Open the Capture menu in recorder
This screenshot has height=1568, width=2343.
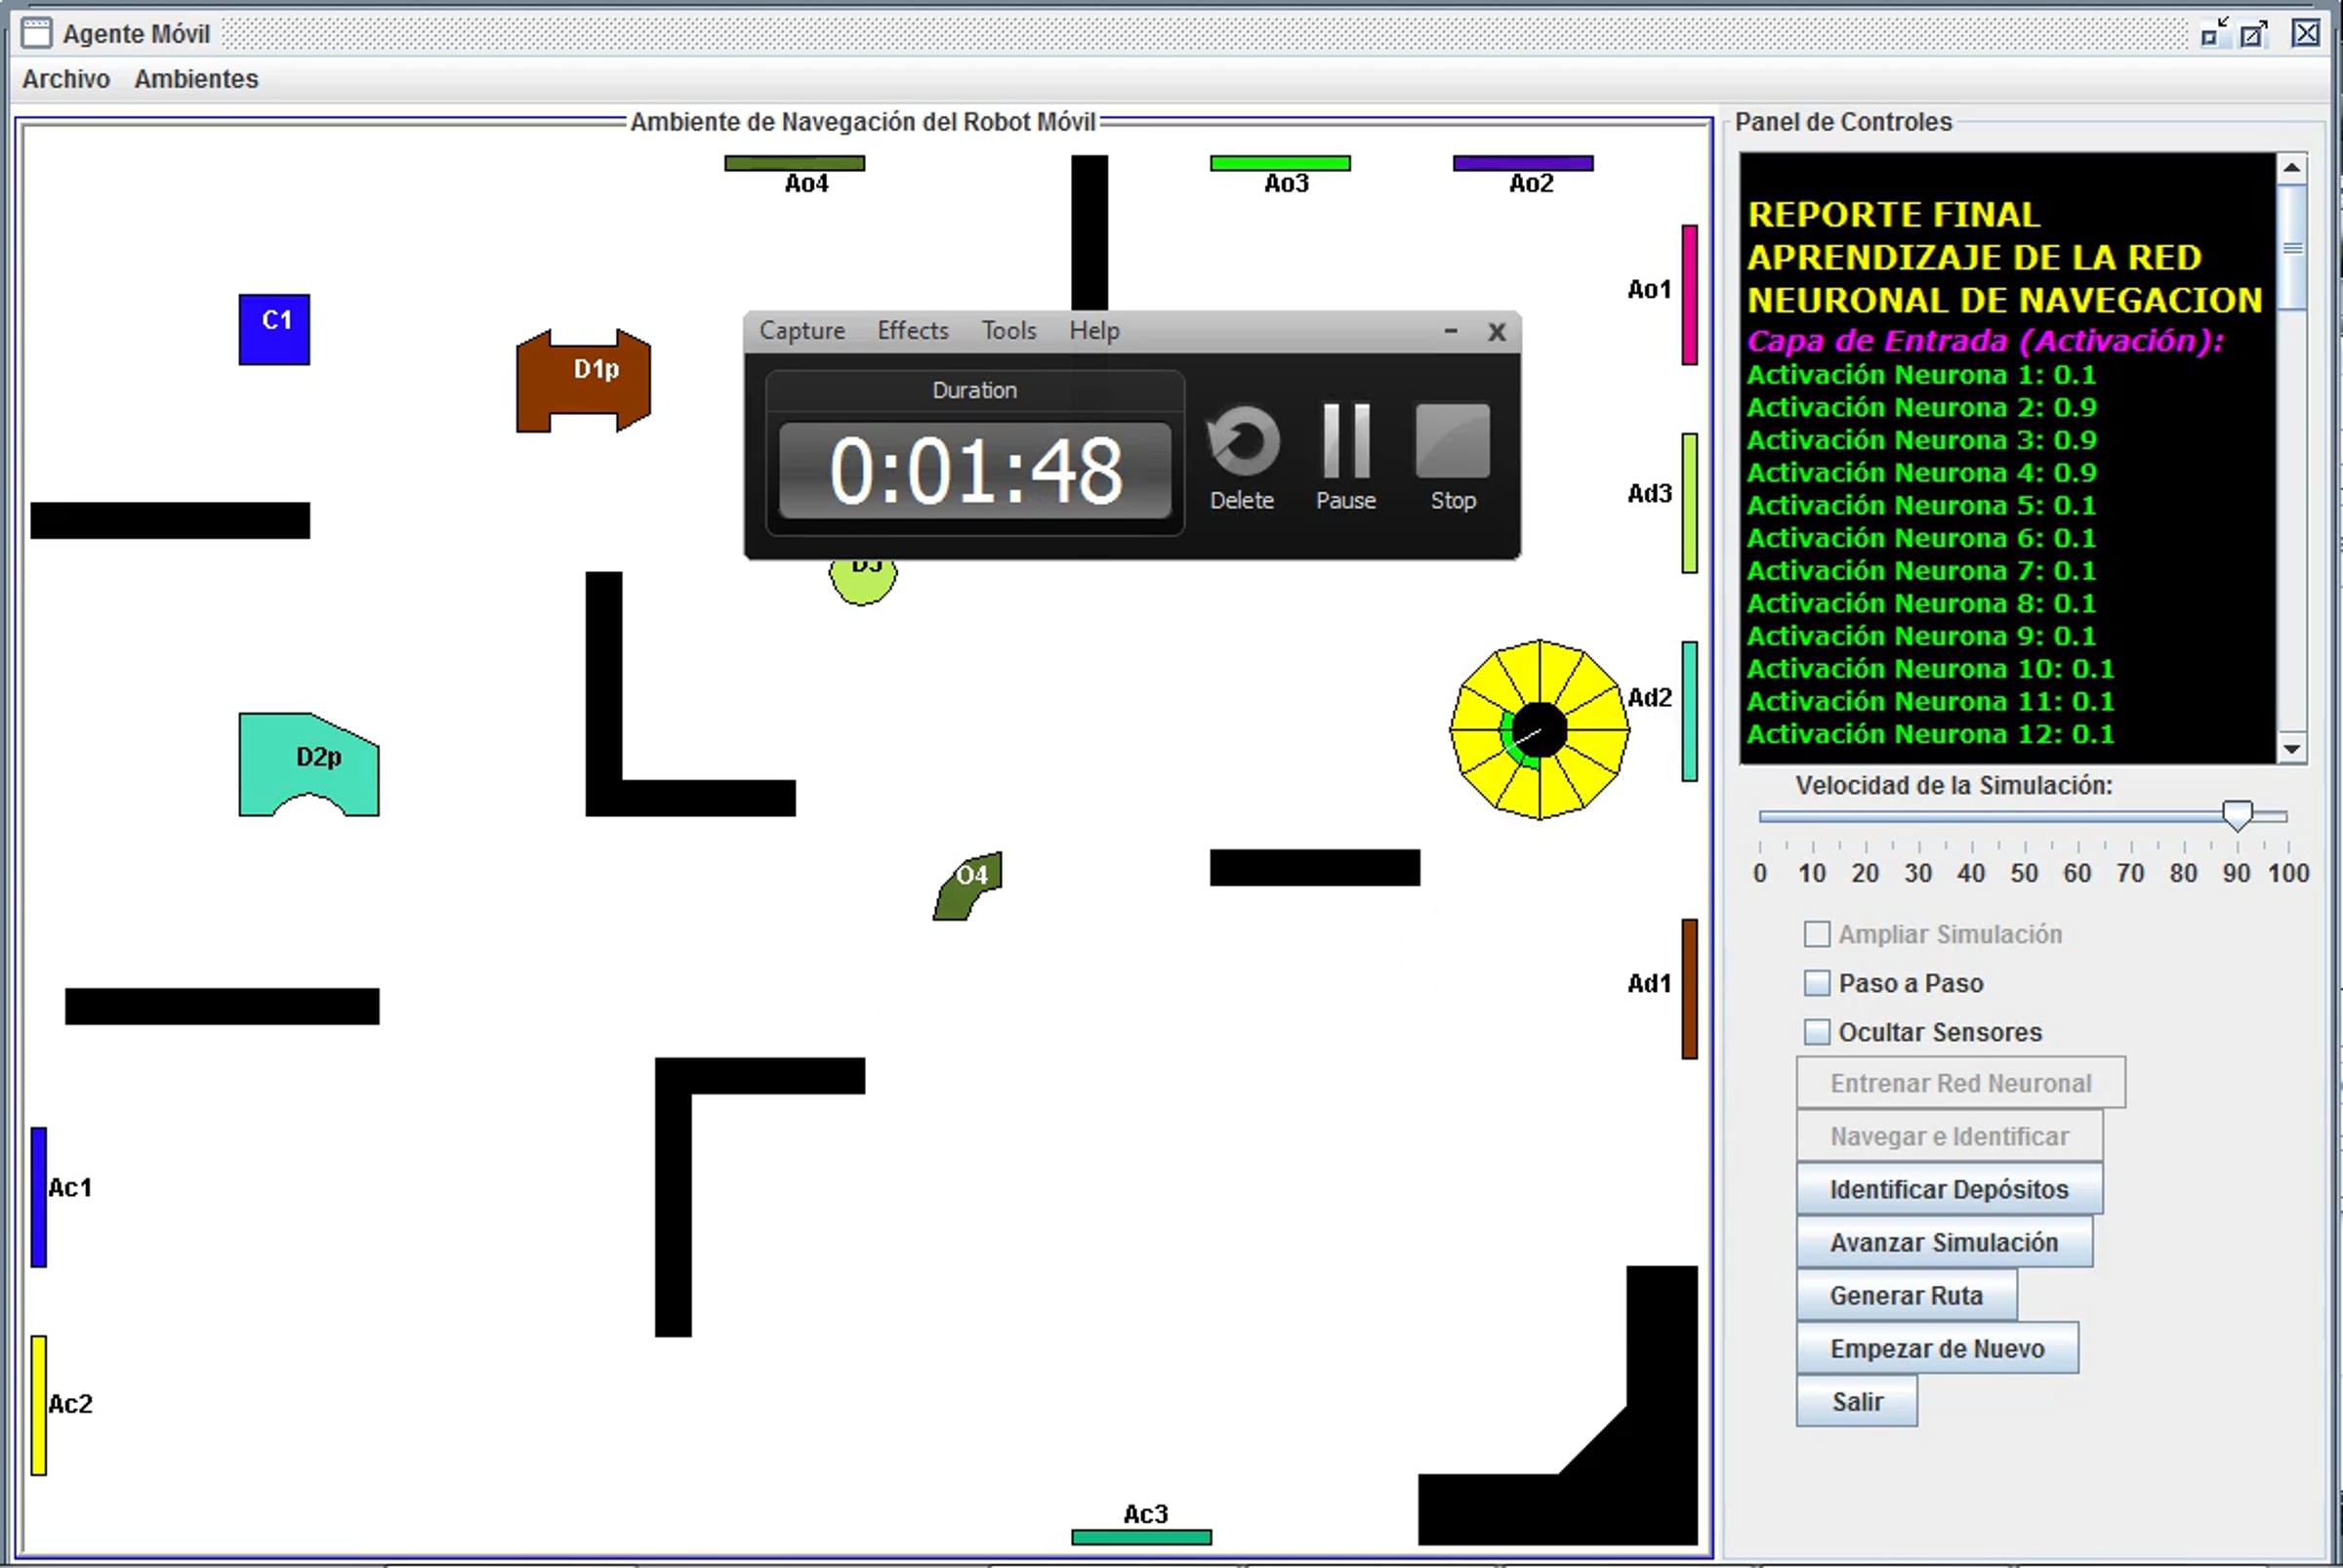[801, 331]
